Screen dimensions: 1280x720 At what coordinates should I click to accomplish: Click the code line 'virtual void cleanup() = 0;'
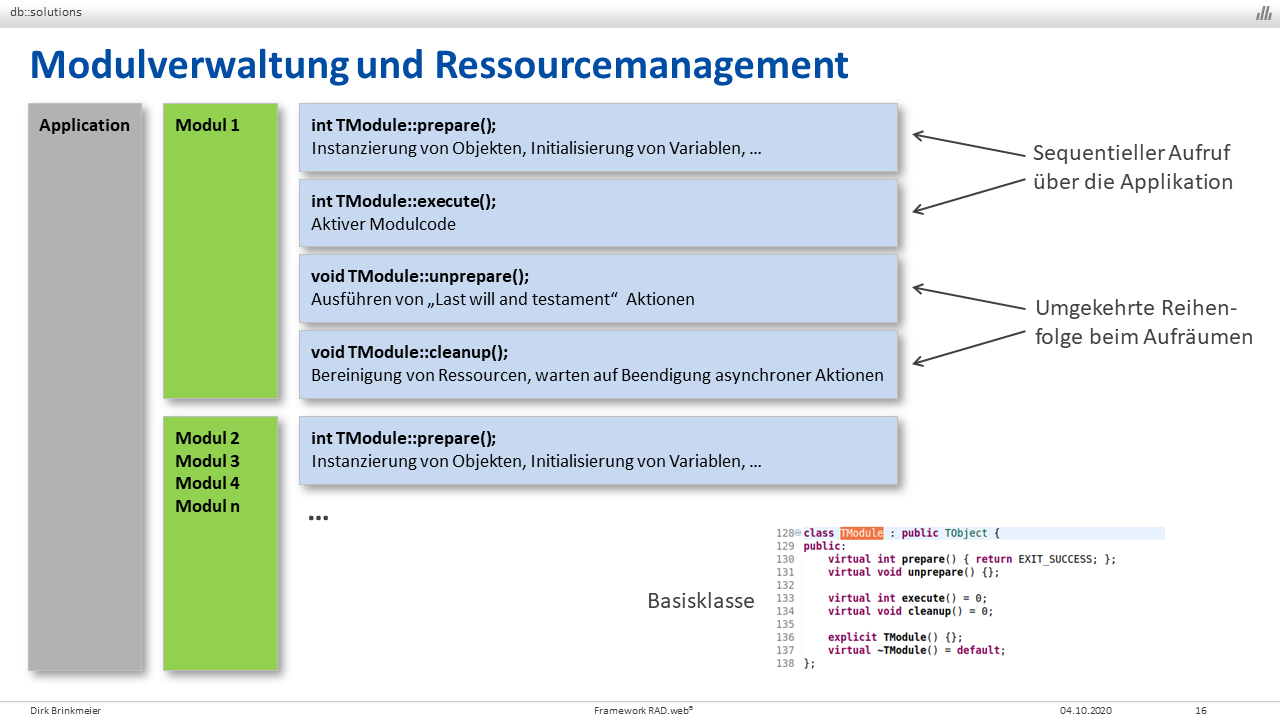(x=910, y=611)
